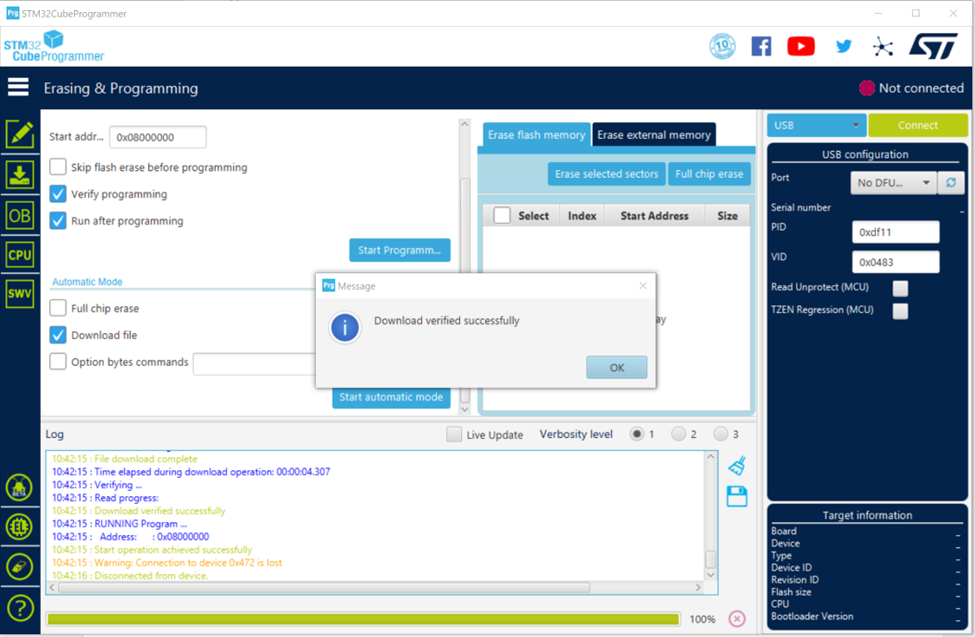Click the Start address input field
The width and height of the screenshot is (975, 637).
pyautogui.click(x=158, y=137)
